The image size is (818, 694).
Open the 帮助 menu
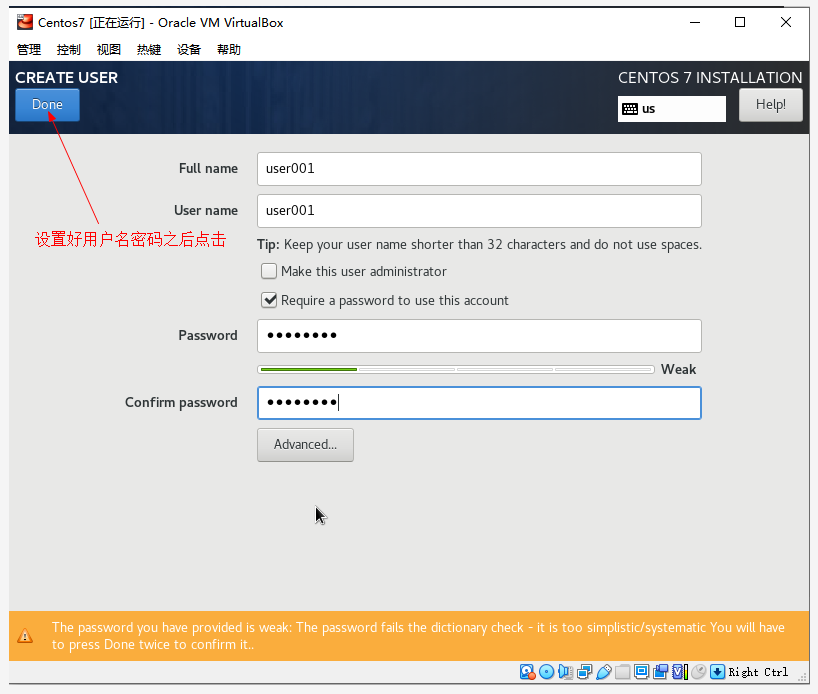(x=228, y=50)
